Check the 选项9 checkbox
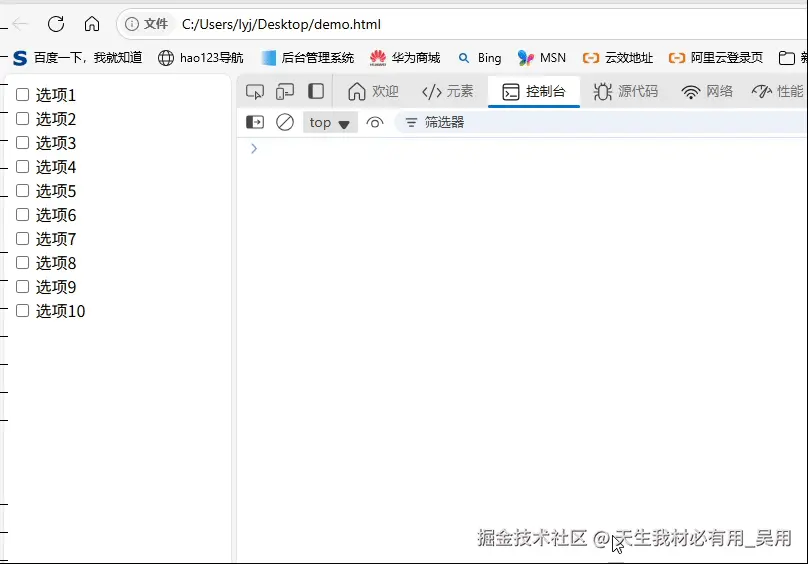Screen dimensions: 808x564 click(x=22, y=287)
